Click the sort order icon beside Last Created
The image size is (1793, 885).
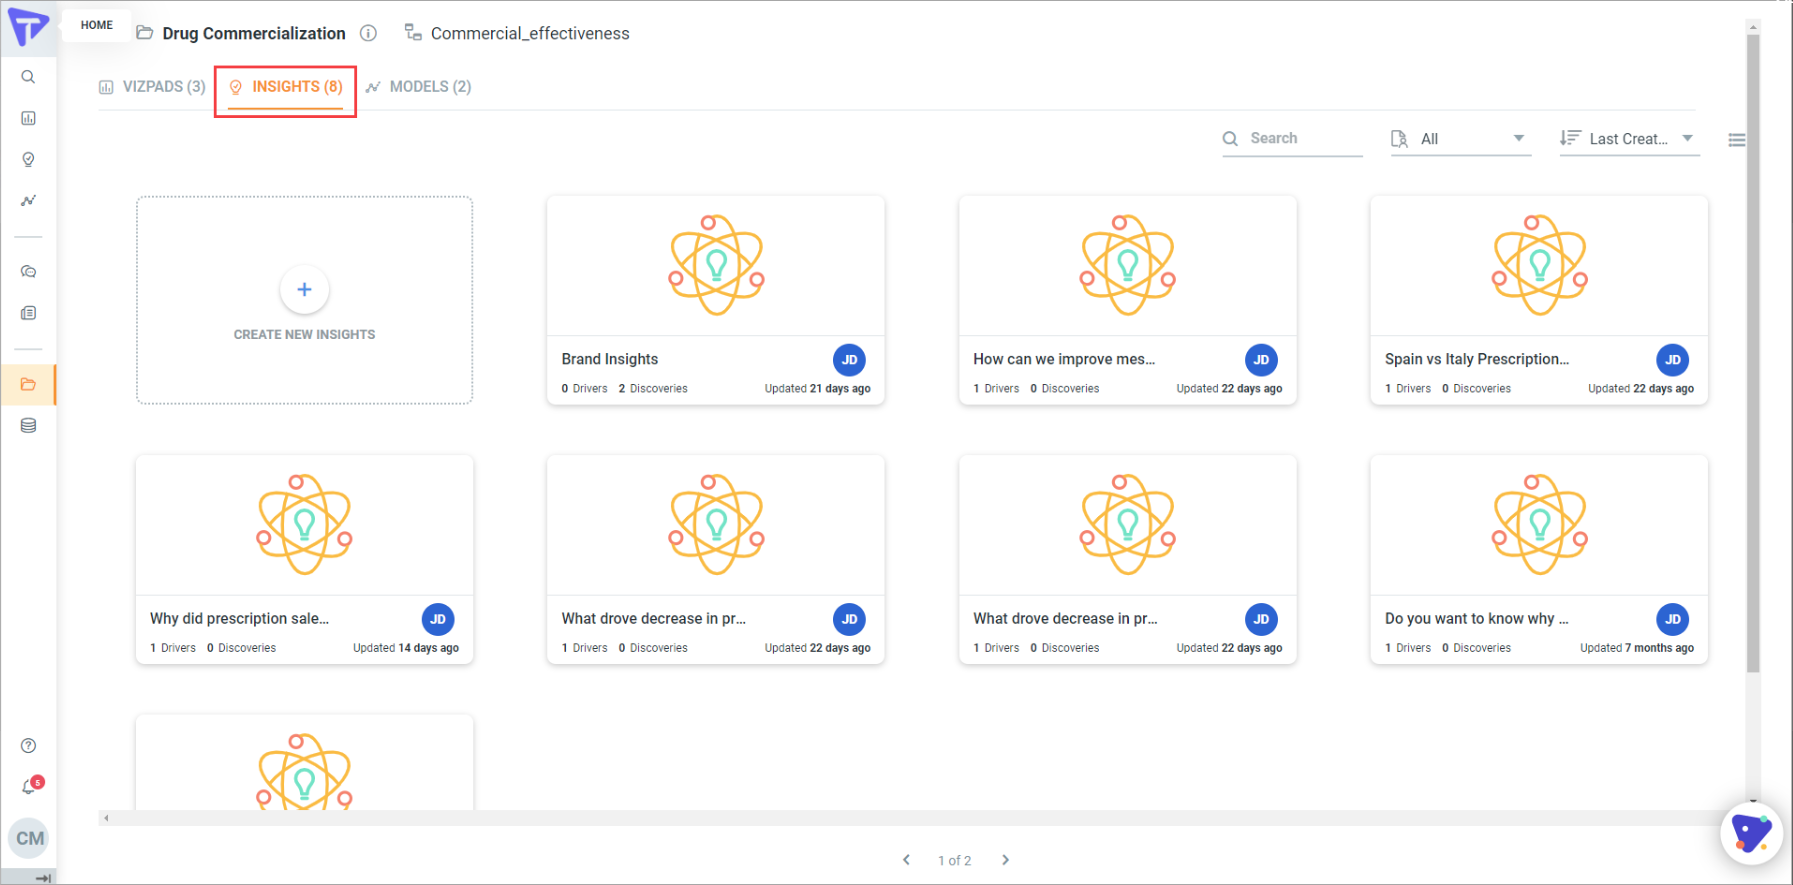coord(1570,138)
